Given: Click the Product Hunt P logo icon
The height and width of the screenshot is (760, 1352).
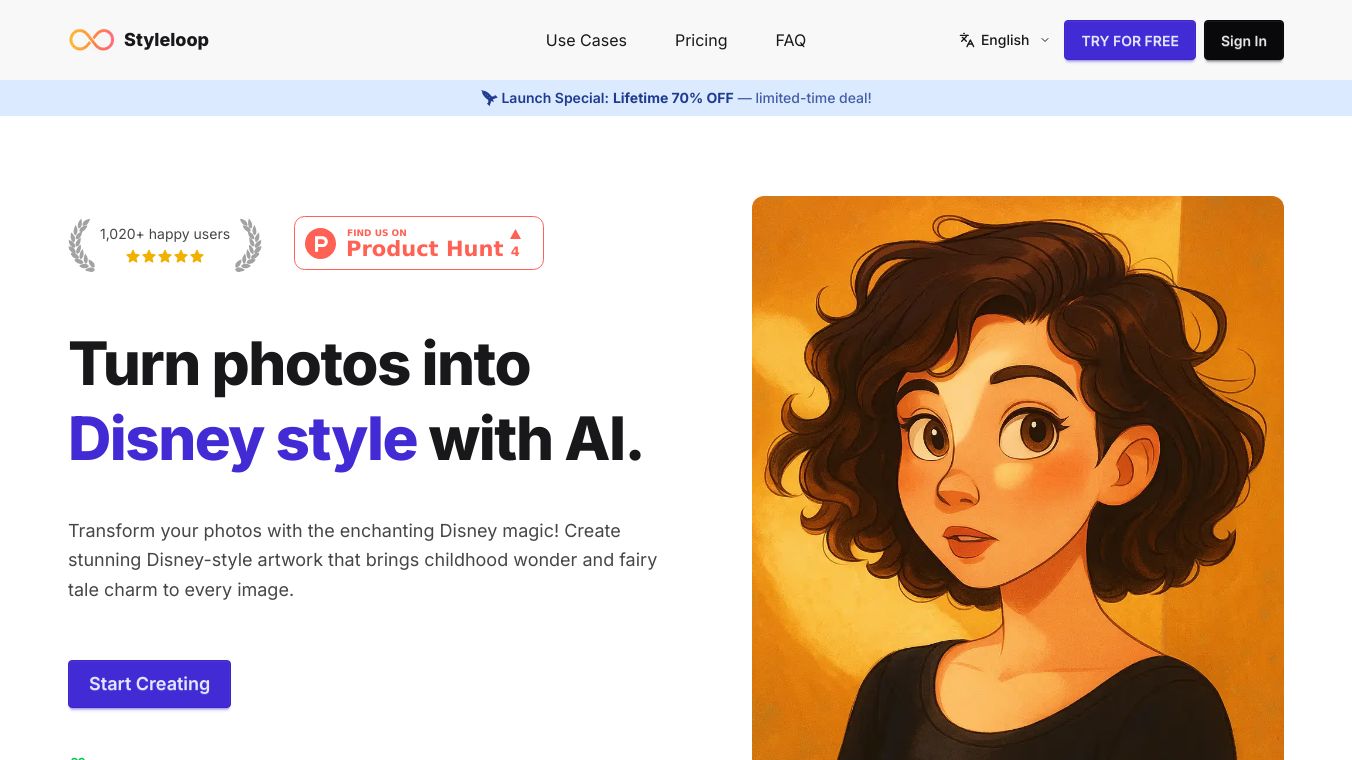Looking at the screenshot, I should pyautogui.click(x=321, y=243).
